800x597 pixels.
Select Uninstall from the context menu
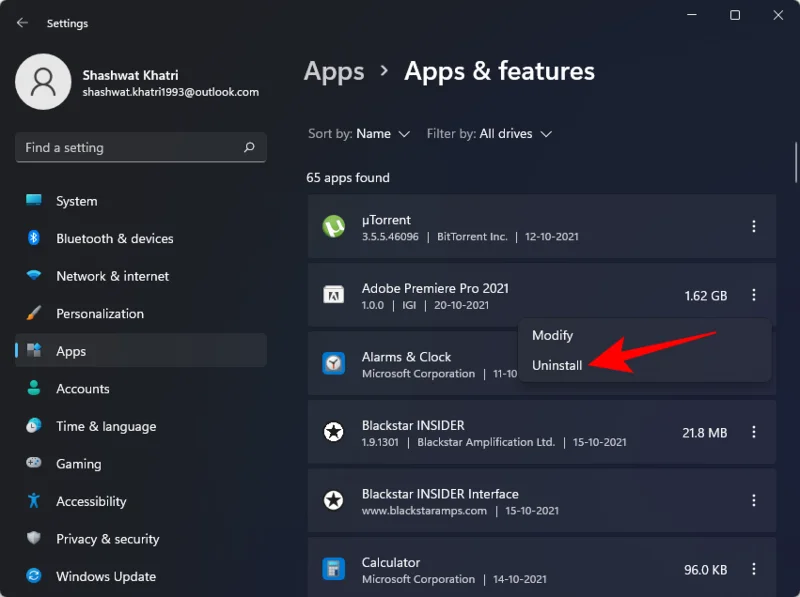tap(557, 365)
